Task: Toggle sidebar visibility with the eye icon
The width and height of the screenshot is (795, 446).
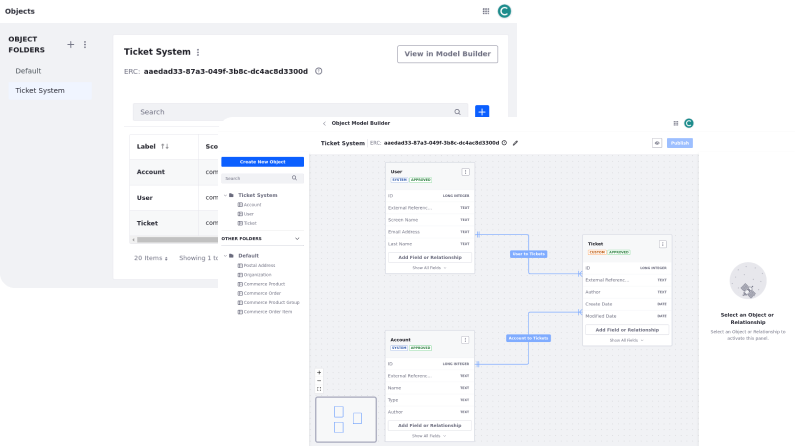Action: [657, 143]
